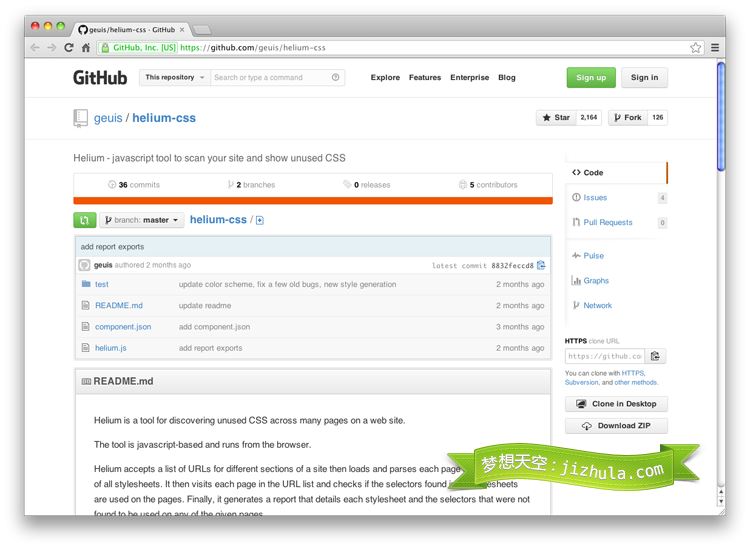Open the test folder
Viewport: 750px width, 549px height.
coord(101,284)
